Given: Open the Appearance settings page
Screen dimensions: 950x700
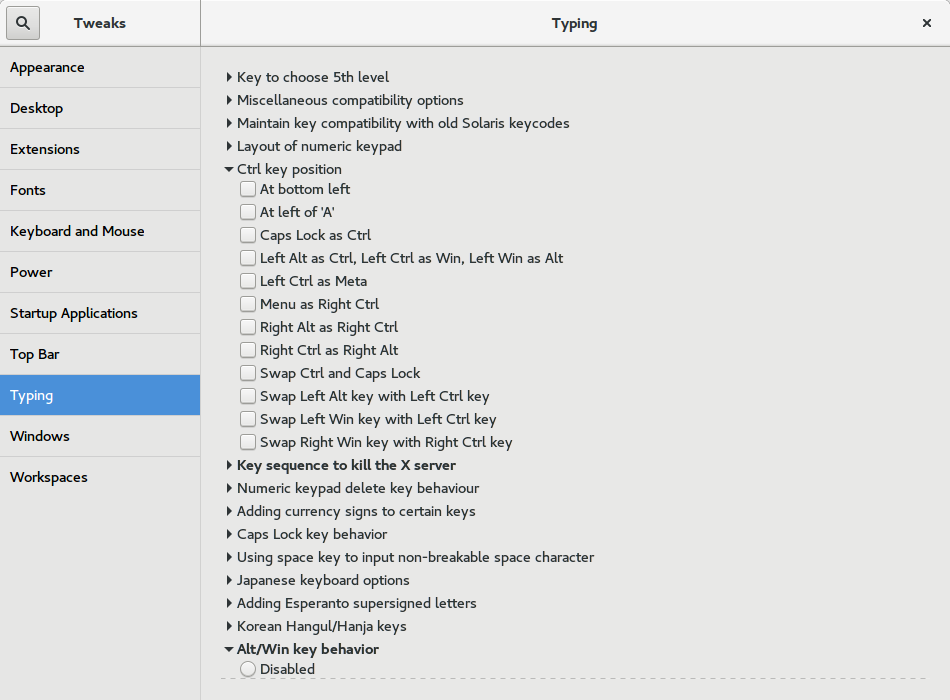Looking at the screenshot, I should 47,67.
